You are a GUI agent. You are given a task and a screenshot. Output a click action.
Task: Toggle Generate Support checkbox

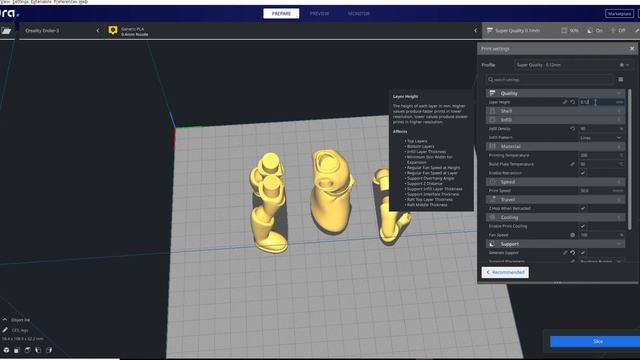(x=583, y=253)
